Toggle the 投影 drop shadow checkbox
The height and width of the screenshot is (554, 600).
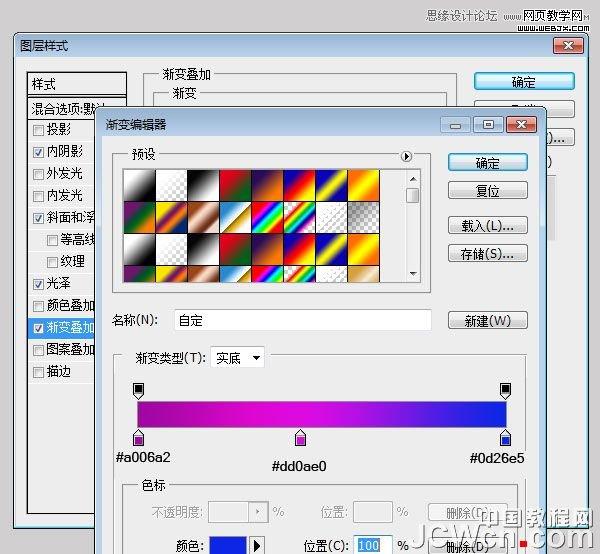[x=38, y=130]
